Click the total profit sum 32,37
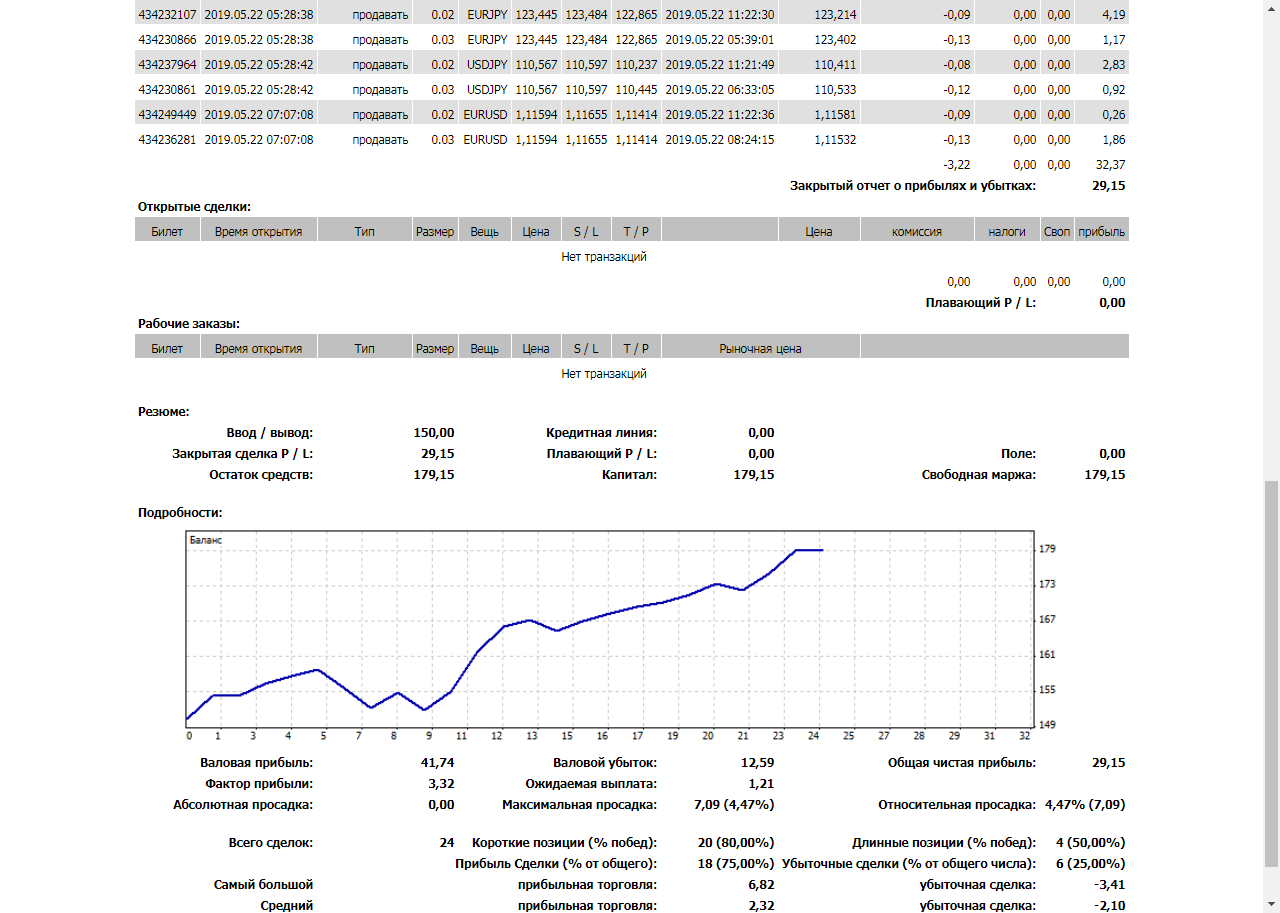 click(1110, 165)
